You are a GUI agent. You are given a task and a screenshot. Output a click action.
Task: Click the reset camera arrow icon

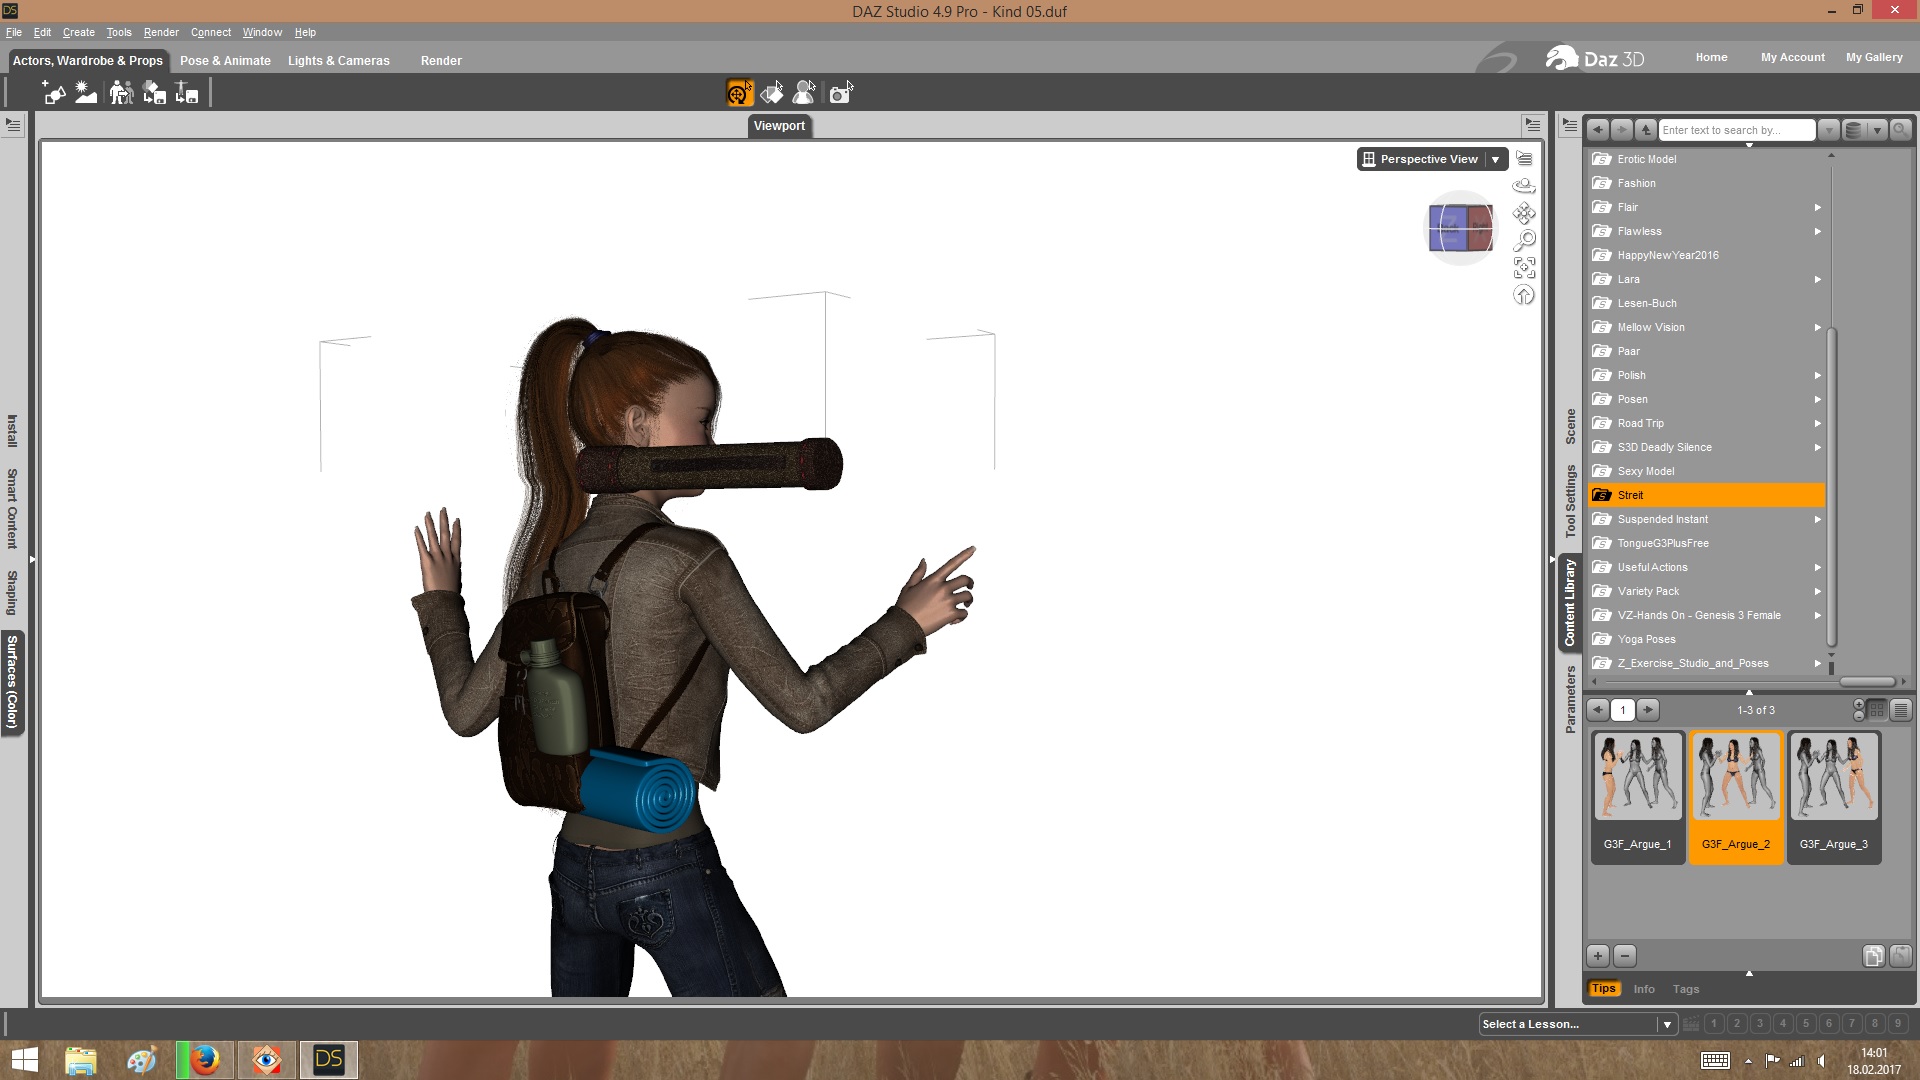click(1524, 295)
